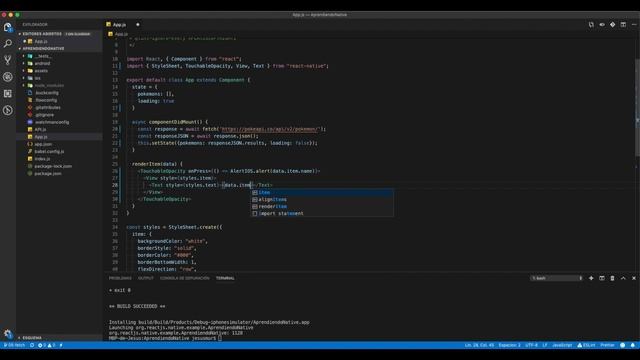Open the Manage gear at activity bar bottom
Image resolution: width=640 pixels, height=360 pixels.
point(7,333)
